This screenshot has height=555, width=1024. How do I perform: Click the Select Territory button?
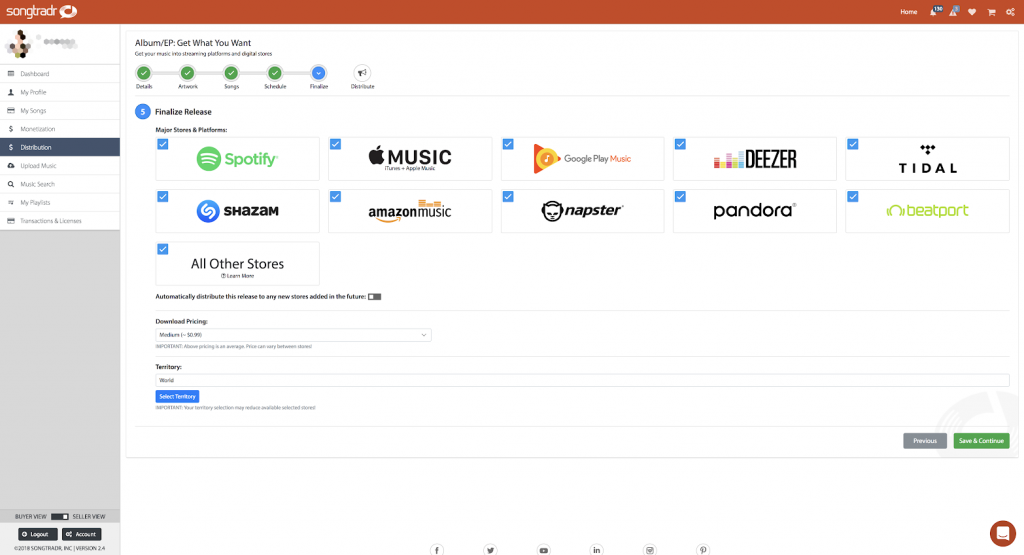pos(177,396)
